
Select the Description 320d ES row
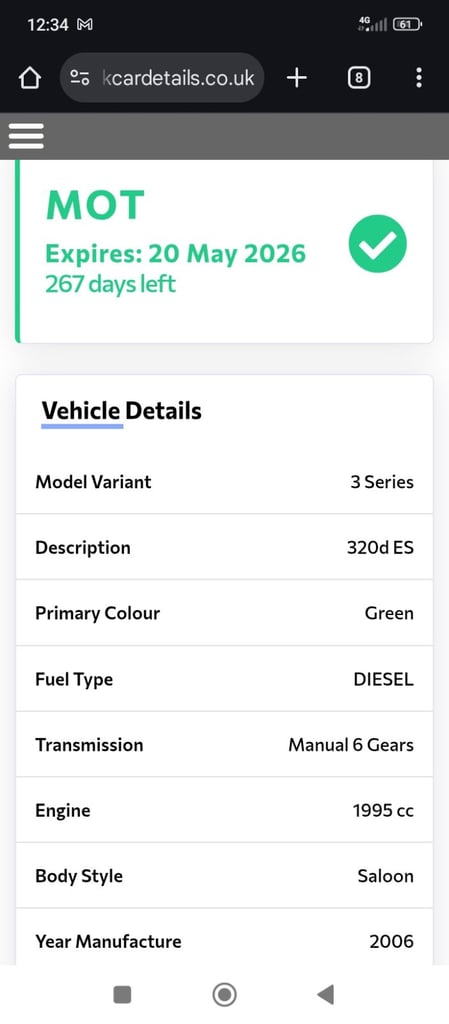click(x=224, y=547)
